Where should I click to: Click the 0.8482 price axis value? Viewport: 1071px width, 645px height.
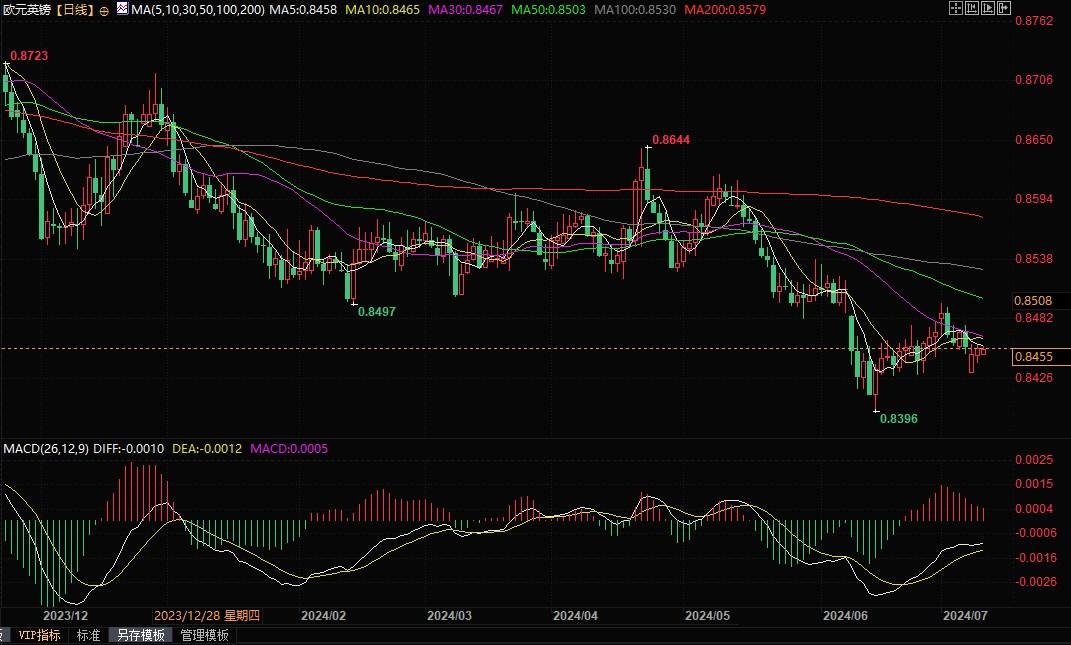(x=1034, y=318)
